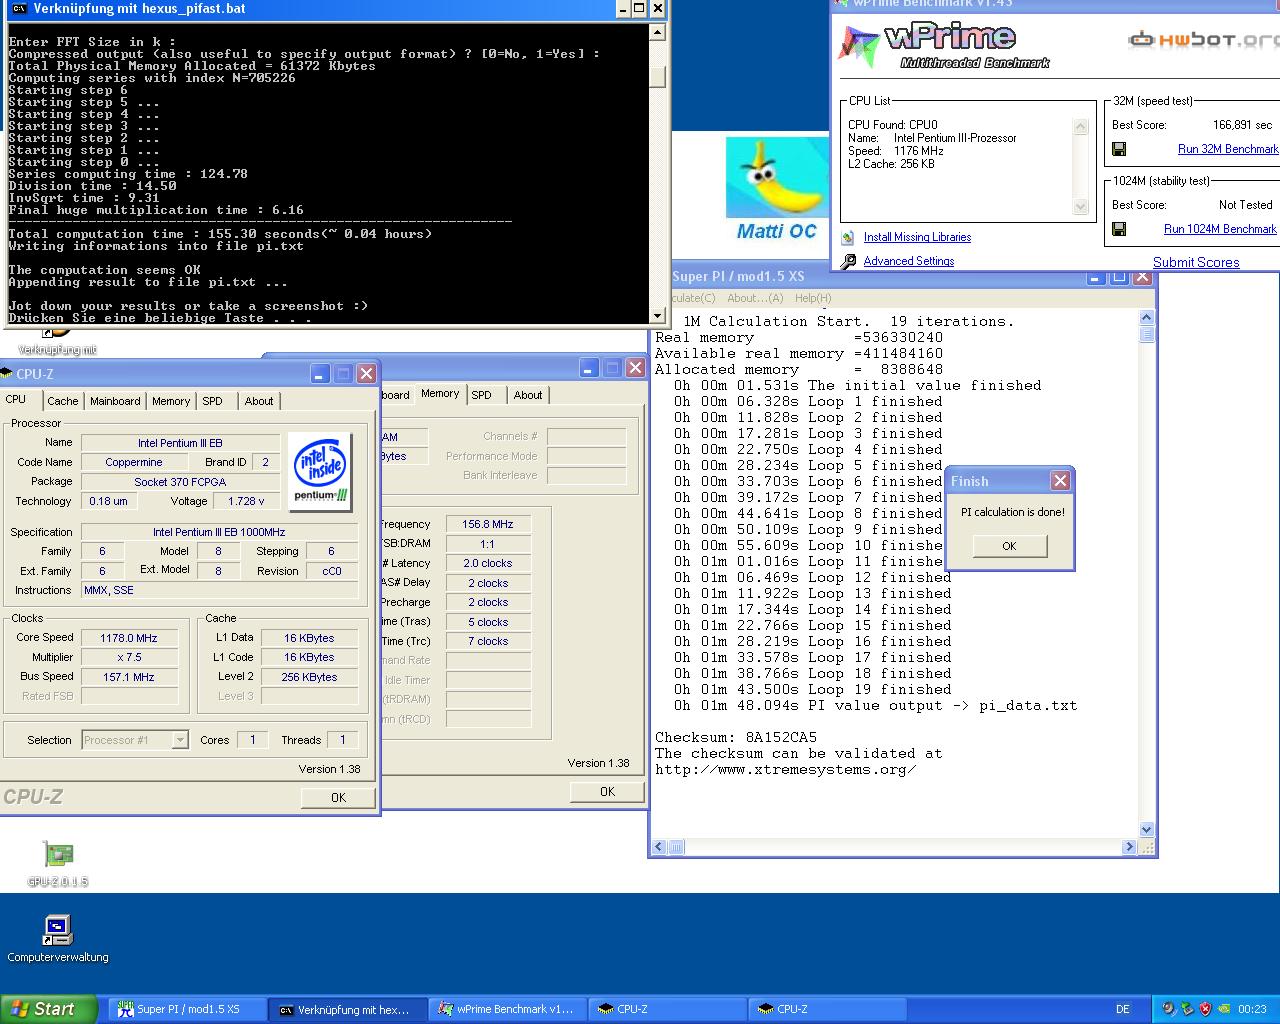Switch to wPrime Benchmark taskbar button

pos(507,1009)
